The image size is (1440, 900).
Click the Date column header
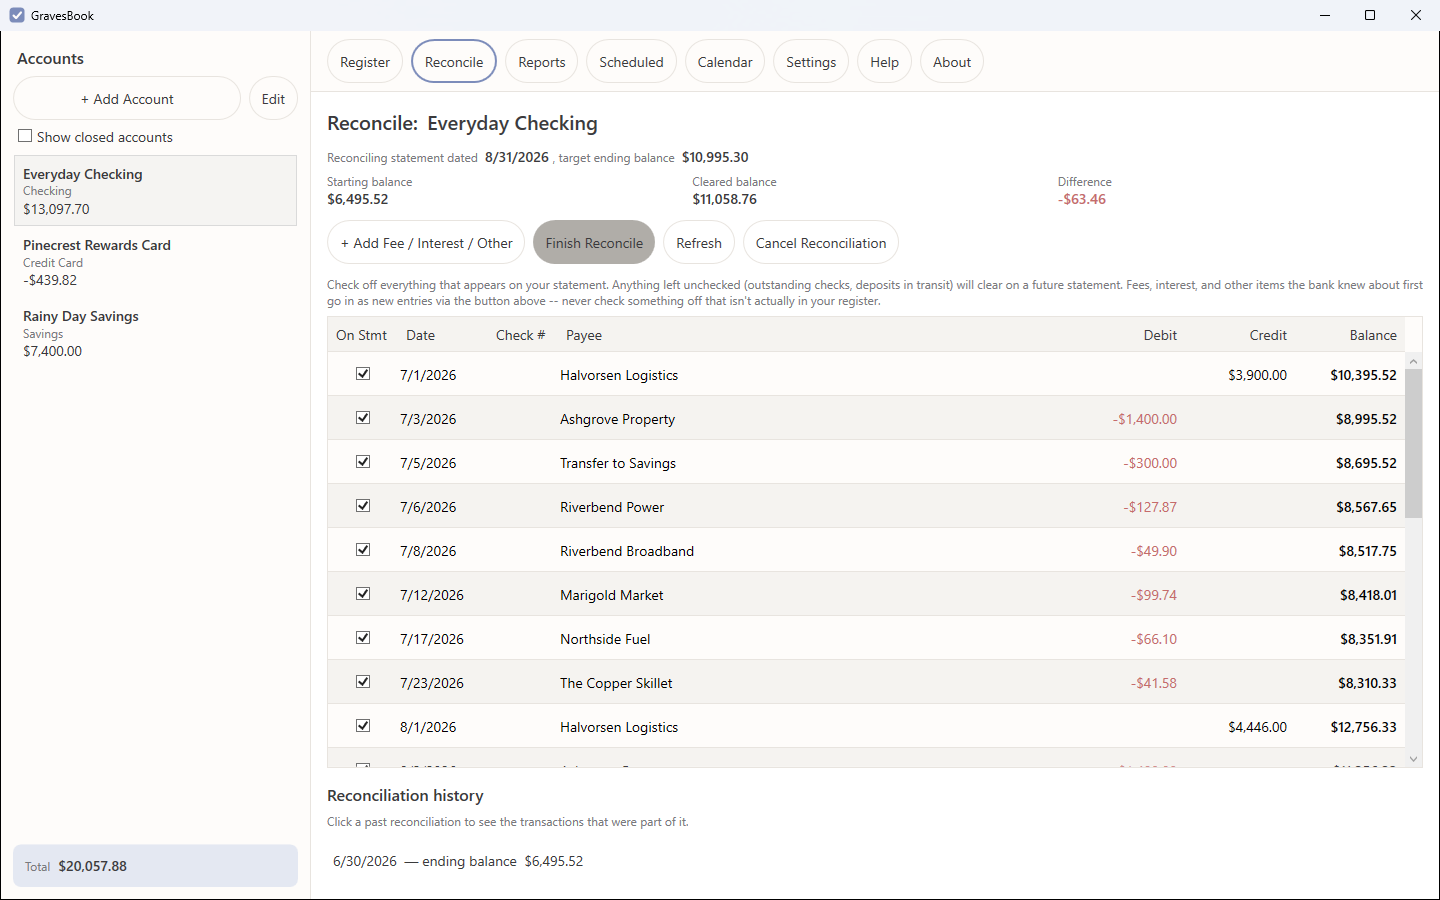(x=420, y=335)
